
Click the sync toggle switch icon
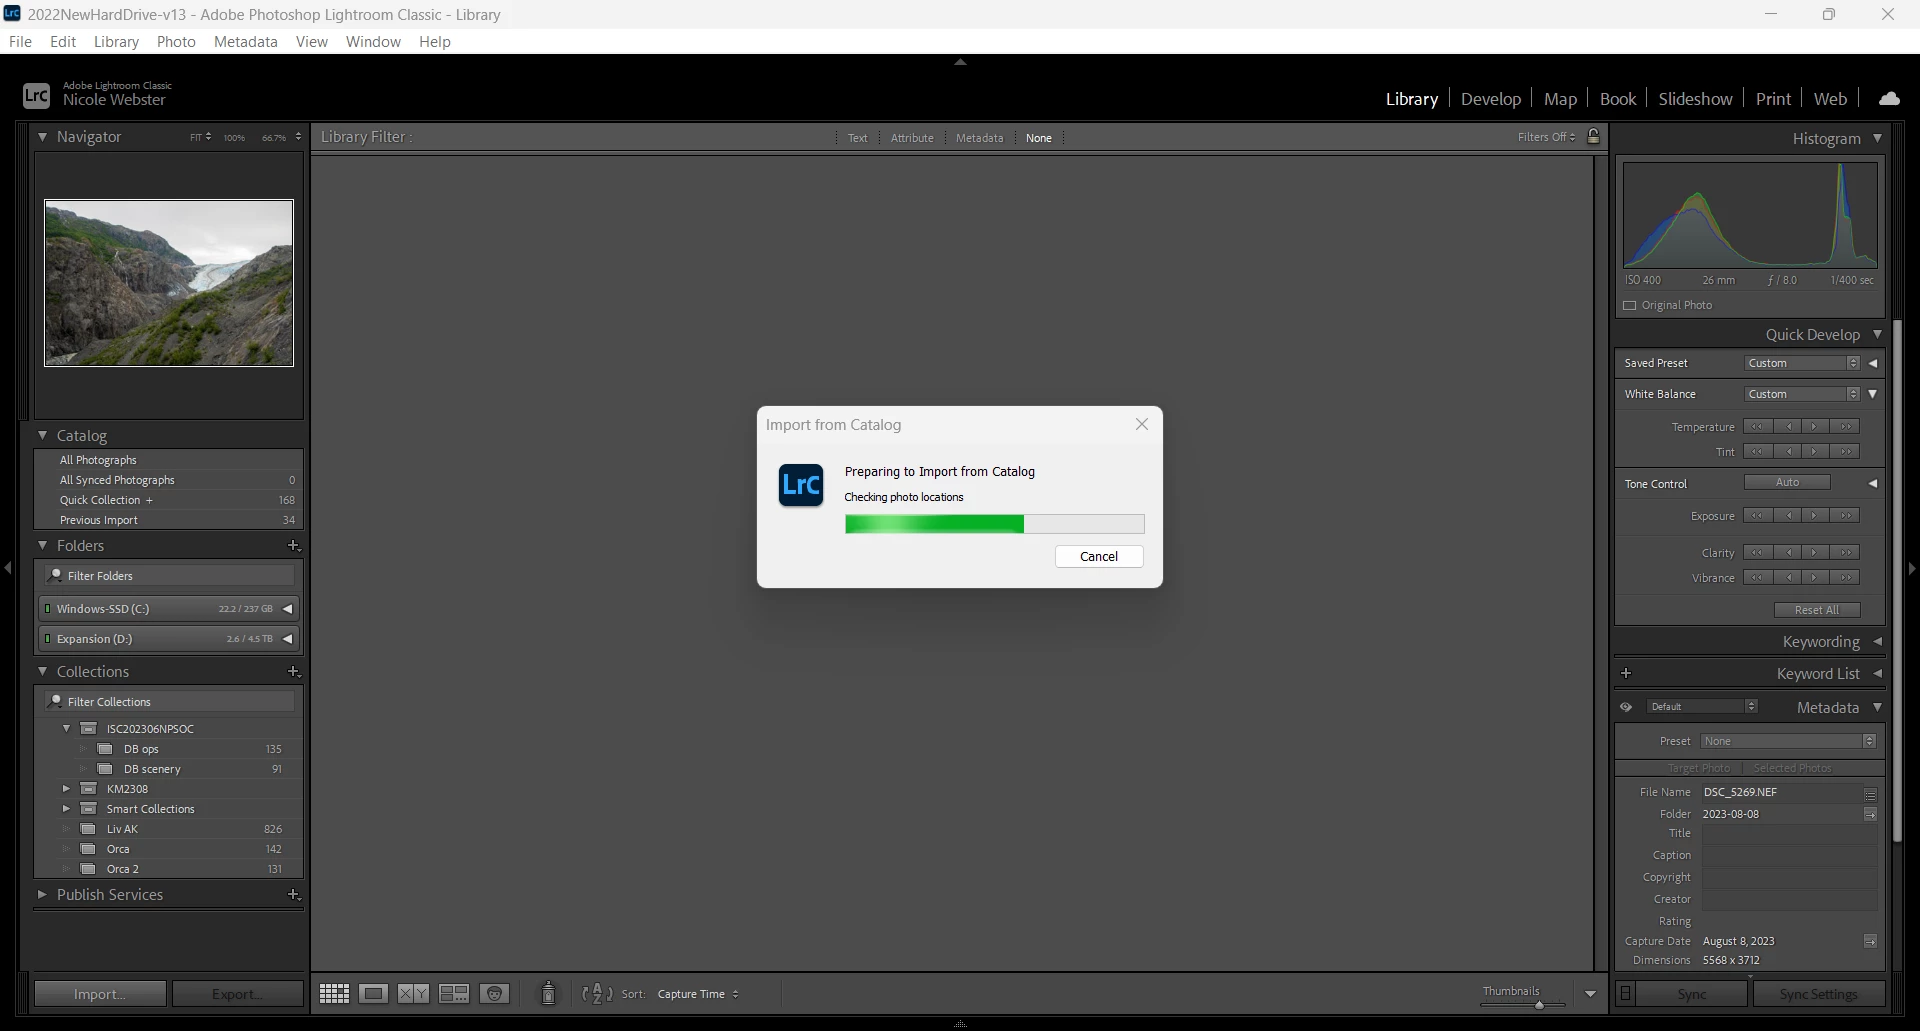point(1626,993)
